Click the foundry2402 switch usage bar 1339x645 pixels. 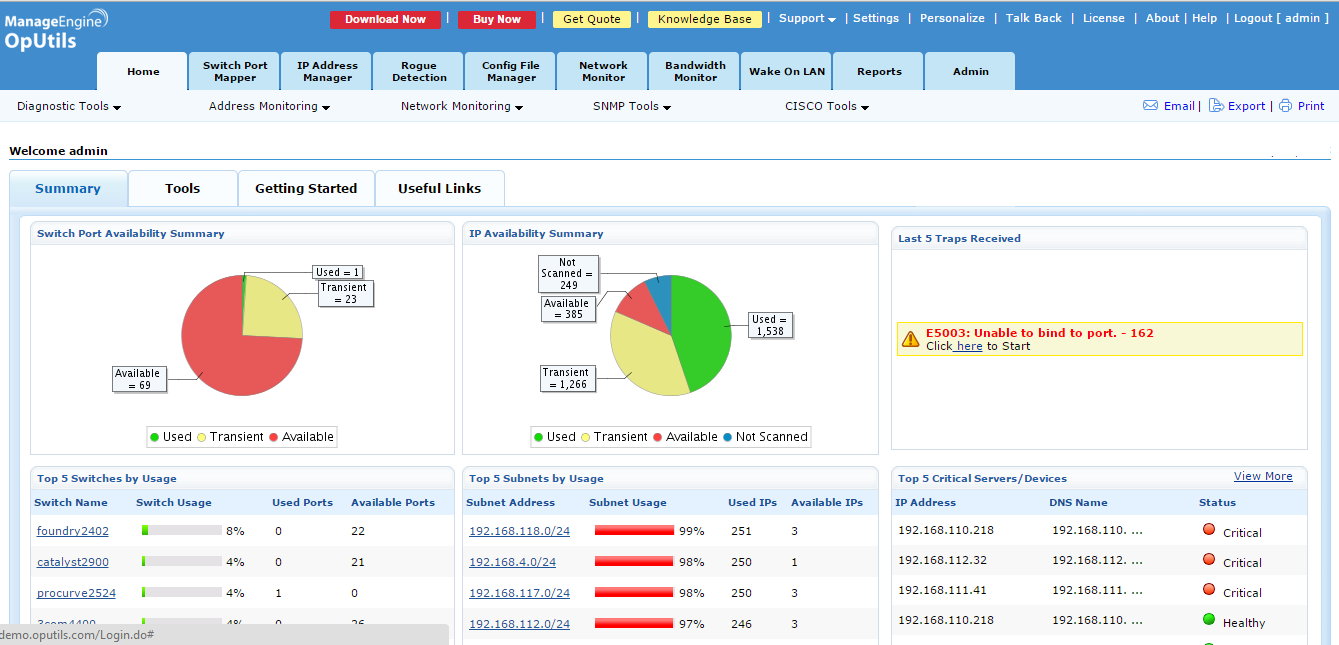point(182,531)
